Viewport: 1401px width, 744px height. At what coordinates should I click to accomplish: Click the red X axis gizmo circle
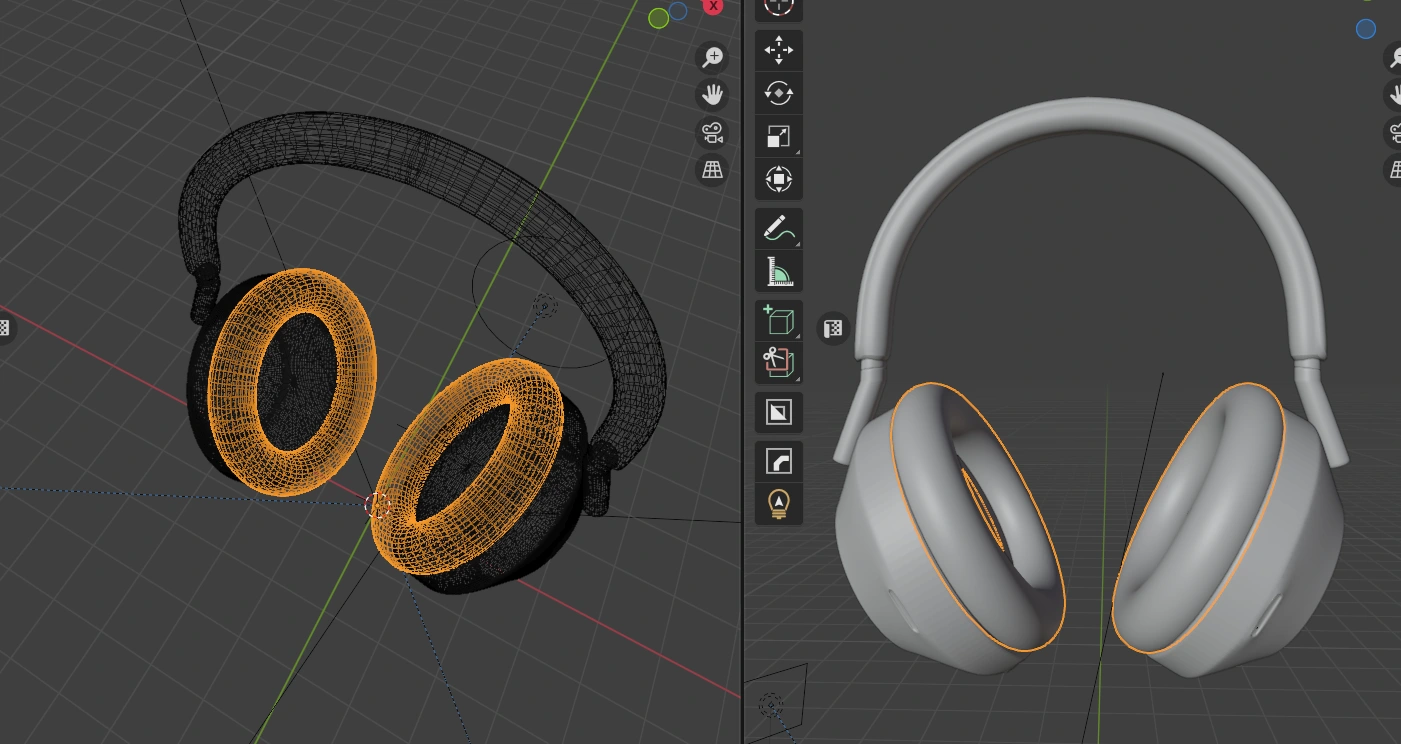(x=713, y=6)
